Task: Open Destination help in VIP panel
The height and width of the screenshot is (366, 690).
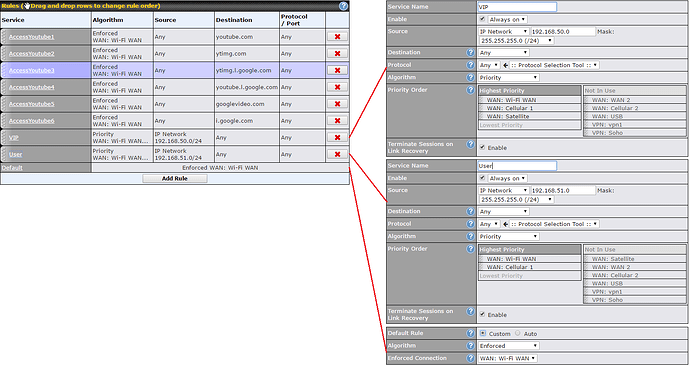Action: 470,52
